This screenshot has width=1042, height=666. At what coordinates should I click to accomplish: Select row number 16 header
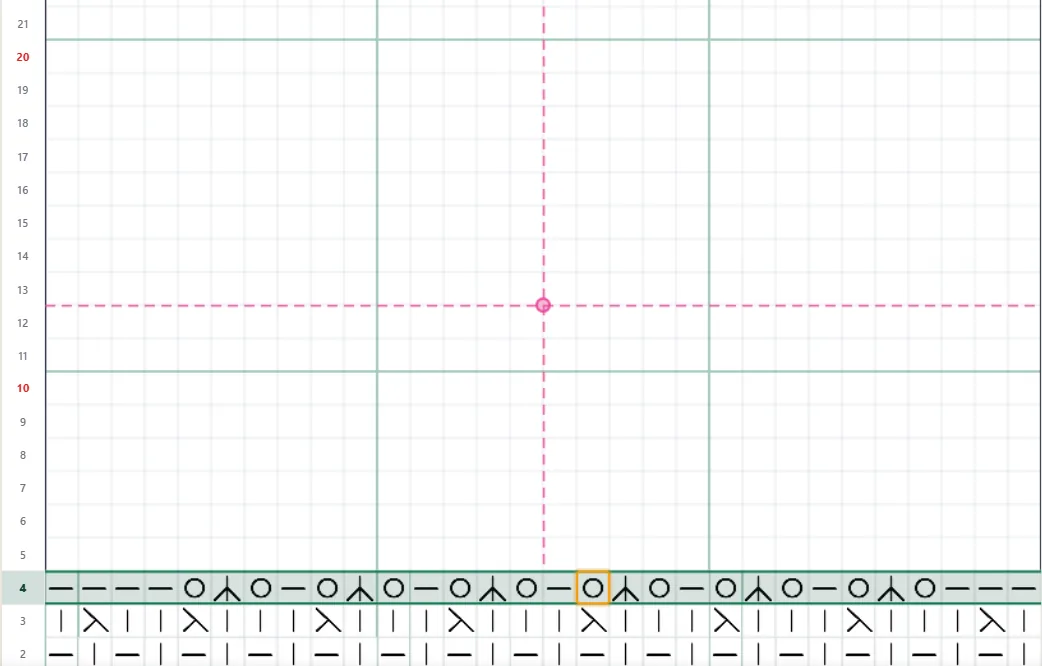pos(23,190)
